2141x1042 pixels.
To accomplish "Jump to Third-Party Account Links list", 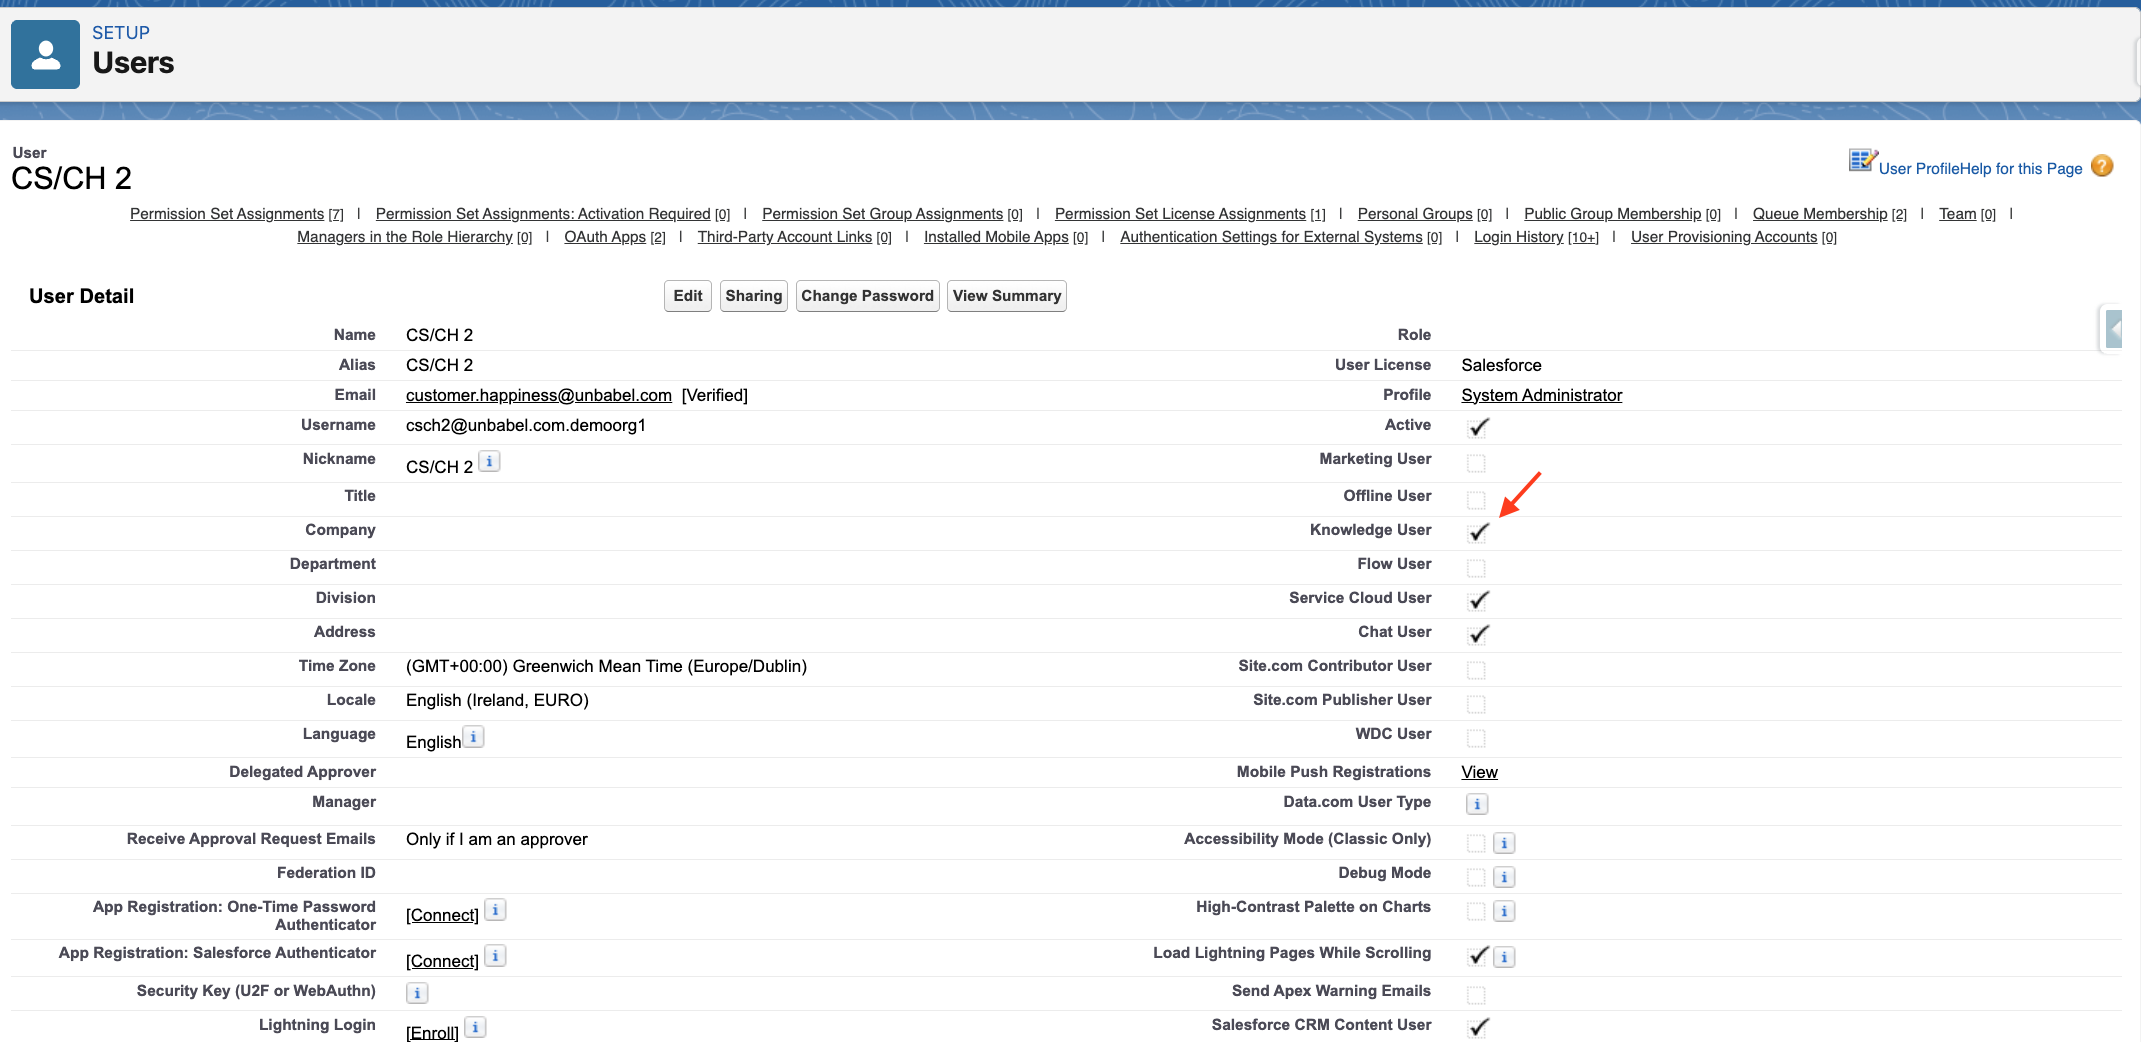I will click(x=795, y=237).
